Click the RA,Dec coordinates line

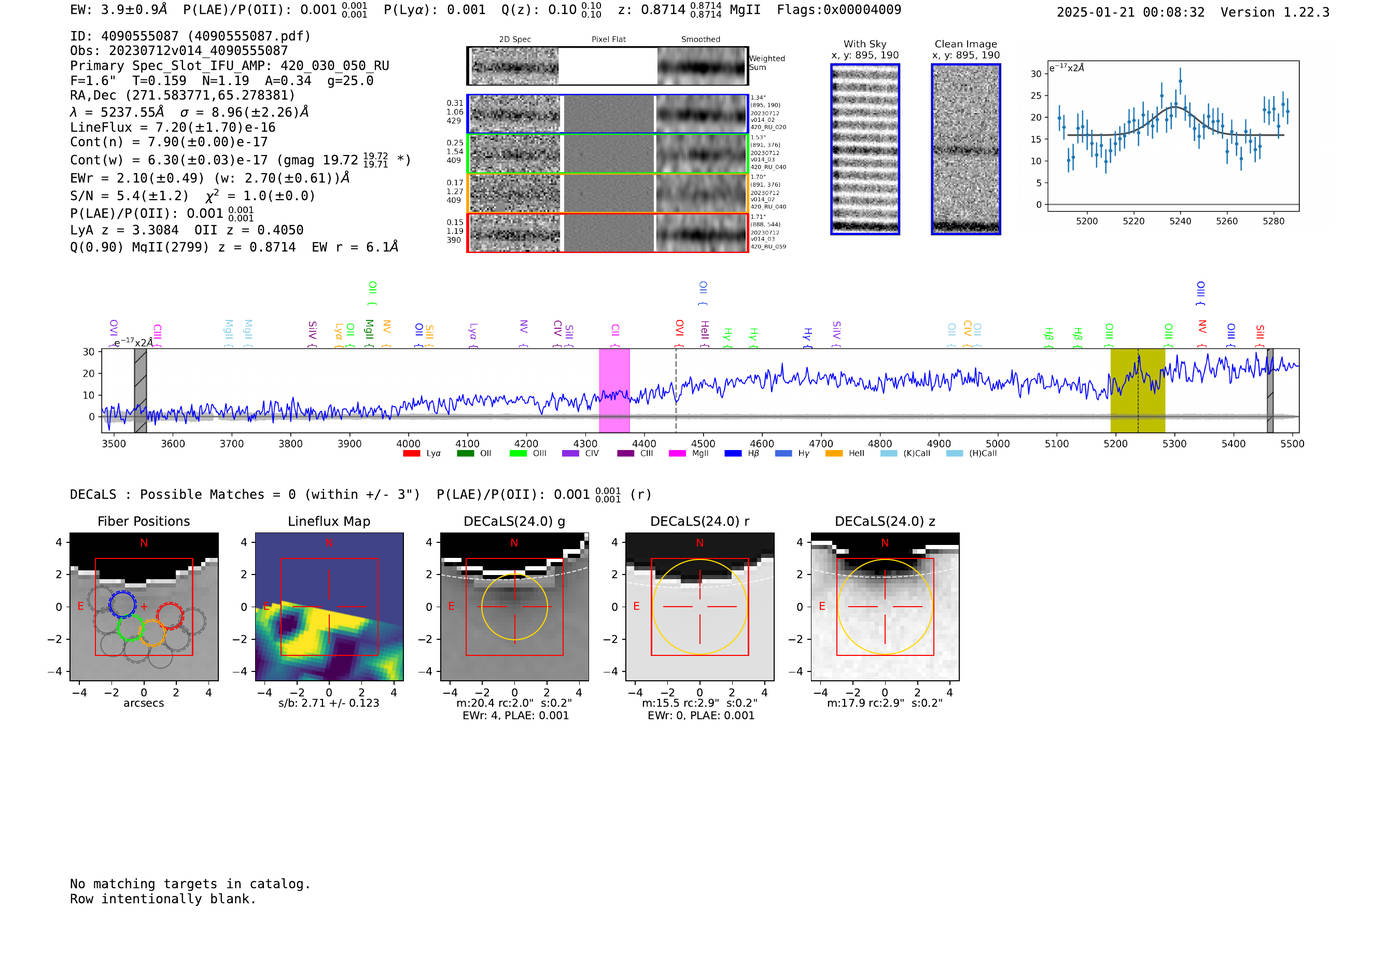click(183, 96)
